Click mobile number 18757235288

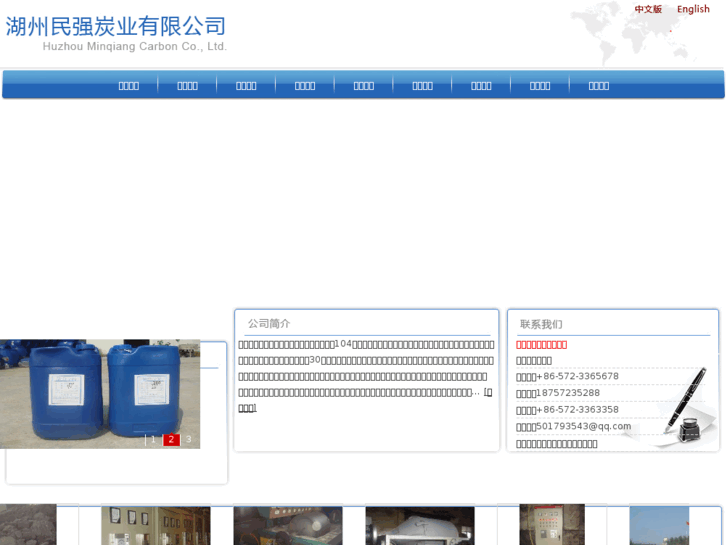(568, 393)
